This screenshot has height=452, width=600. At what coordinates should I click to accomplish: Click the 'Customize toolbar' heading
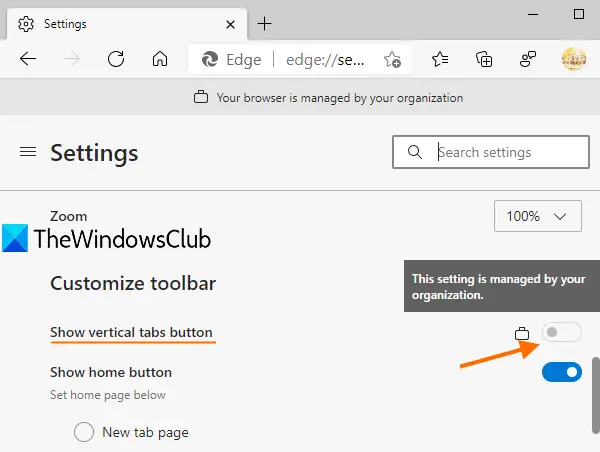(133, 283)
